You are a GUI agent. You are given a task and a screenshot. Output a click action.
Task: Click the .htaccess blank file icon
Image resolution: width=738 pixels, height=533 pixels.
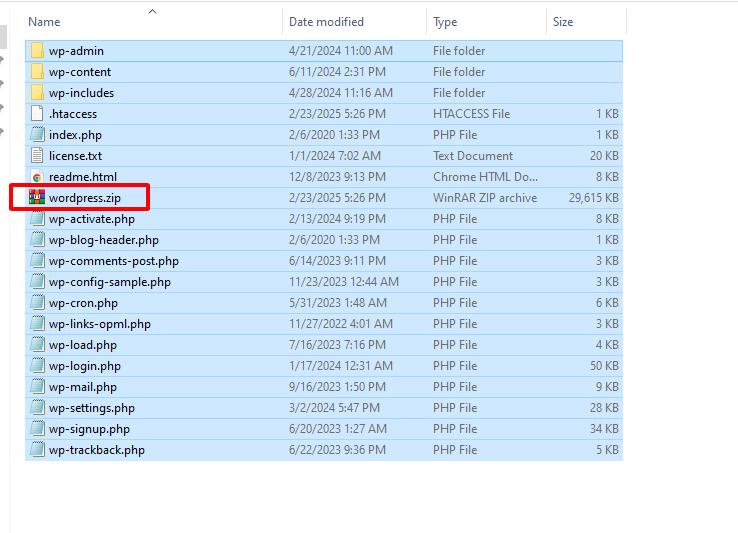(37, 114)
